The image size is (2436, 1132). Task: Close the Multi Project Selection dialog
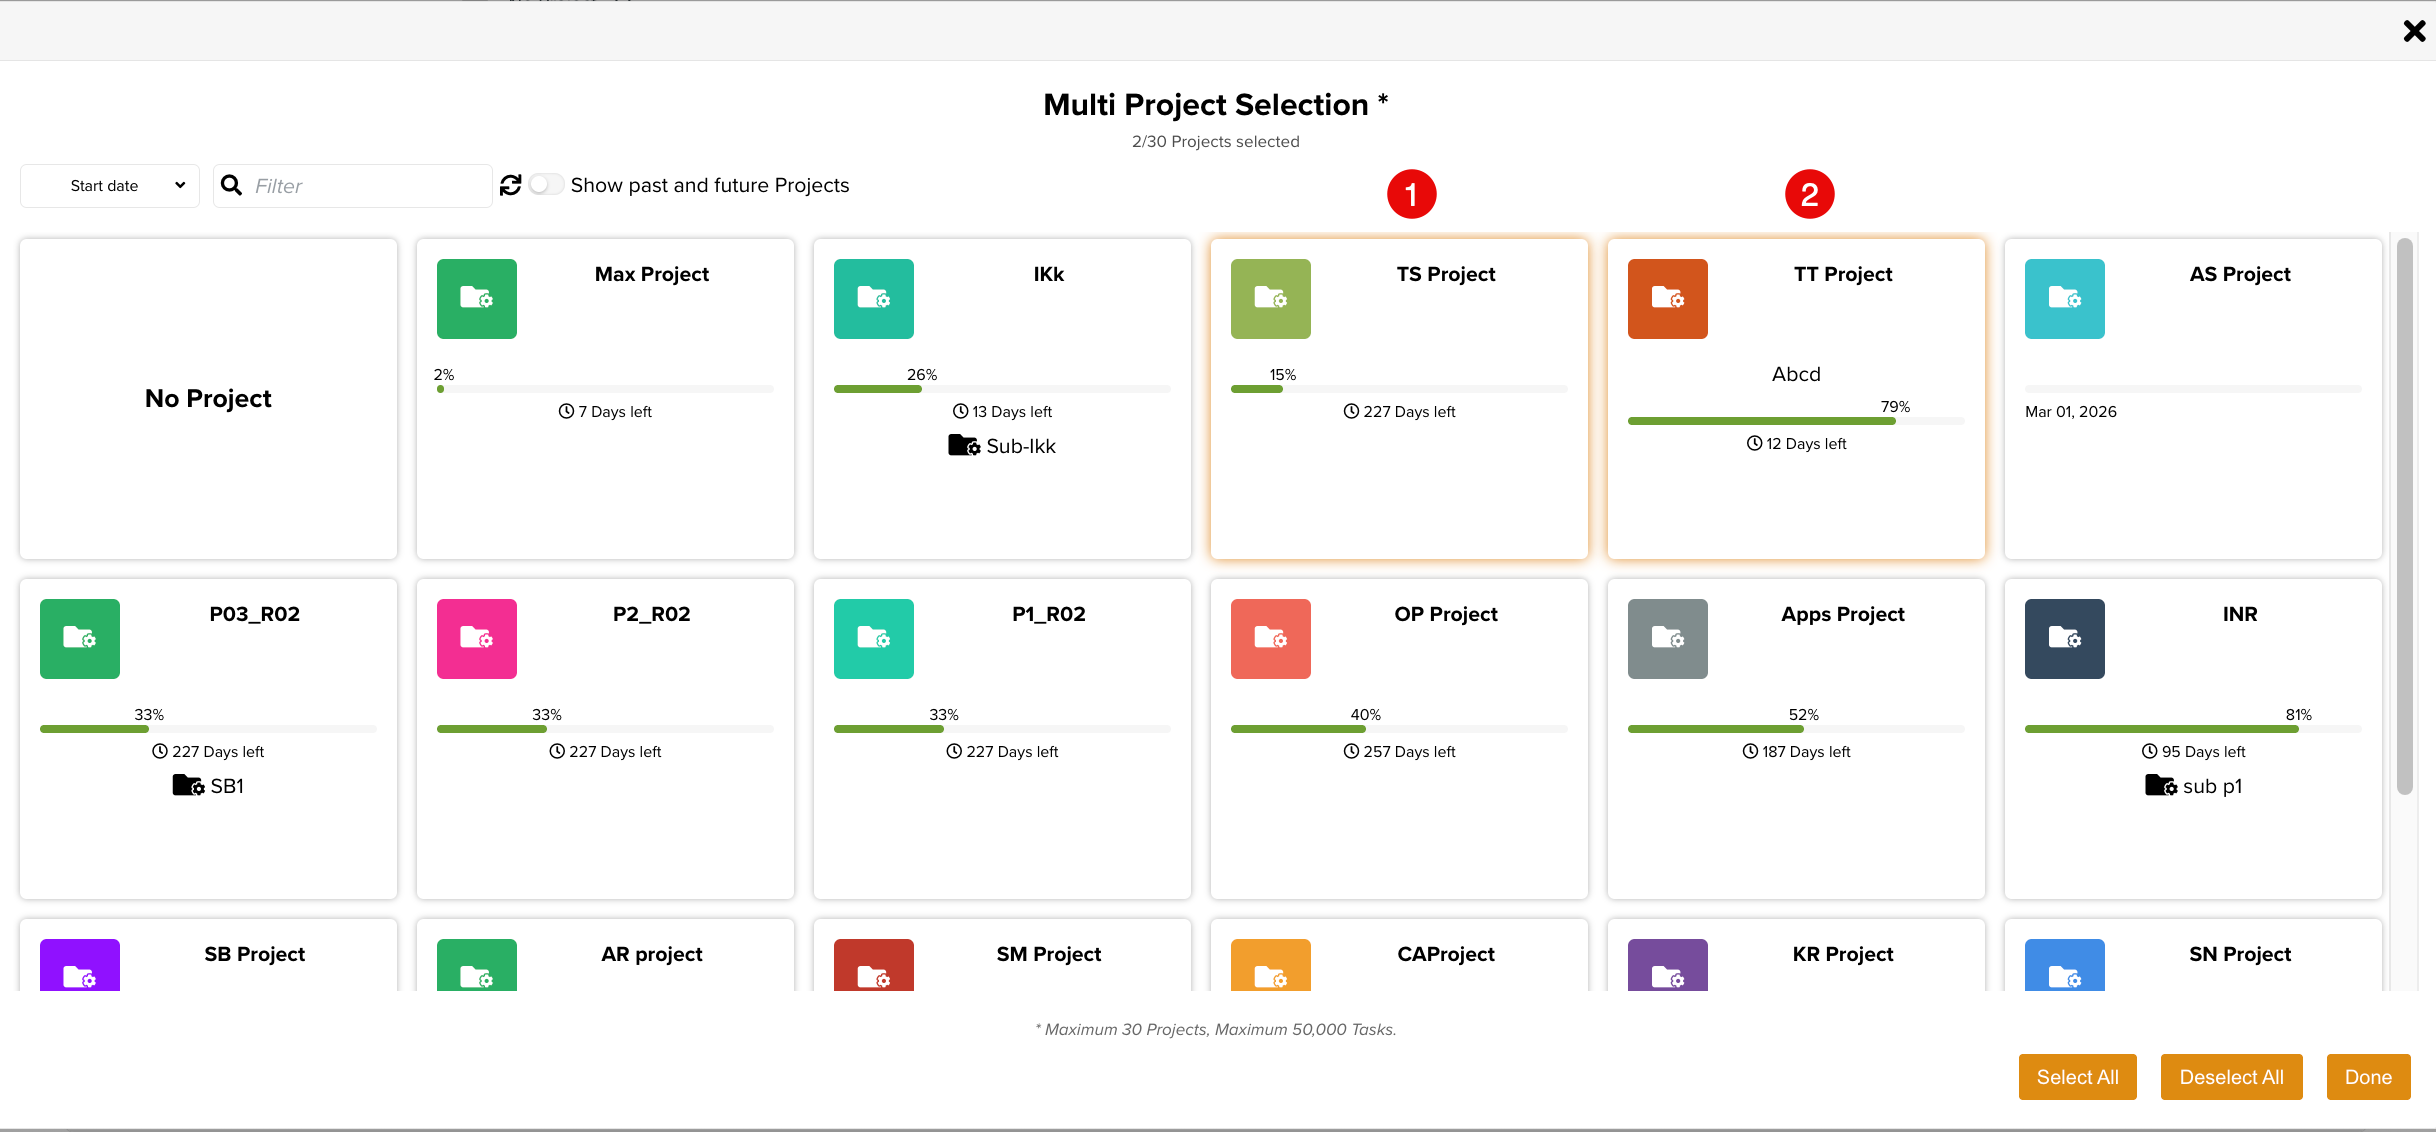point(2414,31)
